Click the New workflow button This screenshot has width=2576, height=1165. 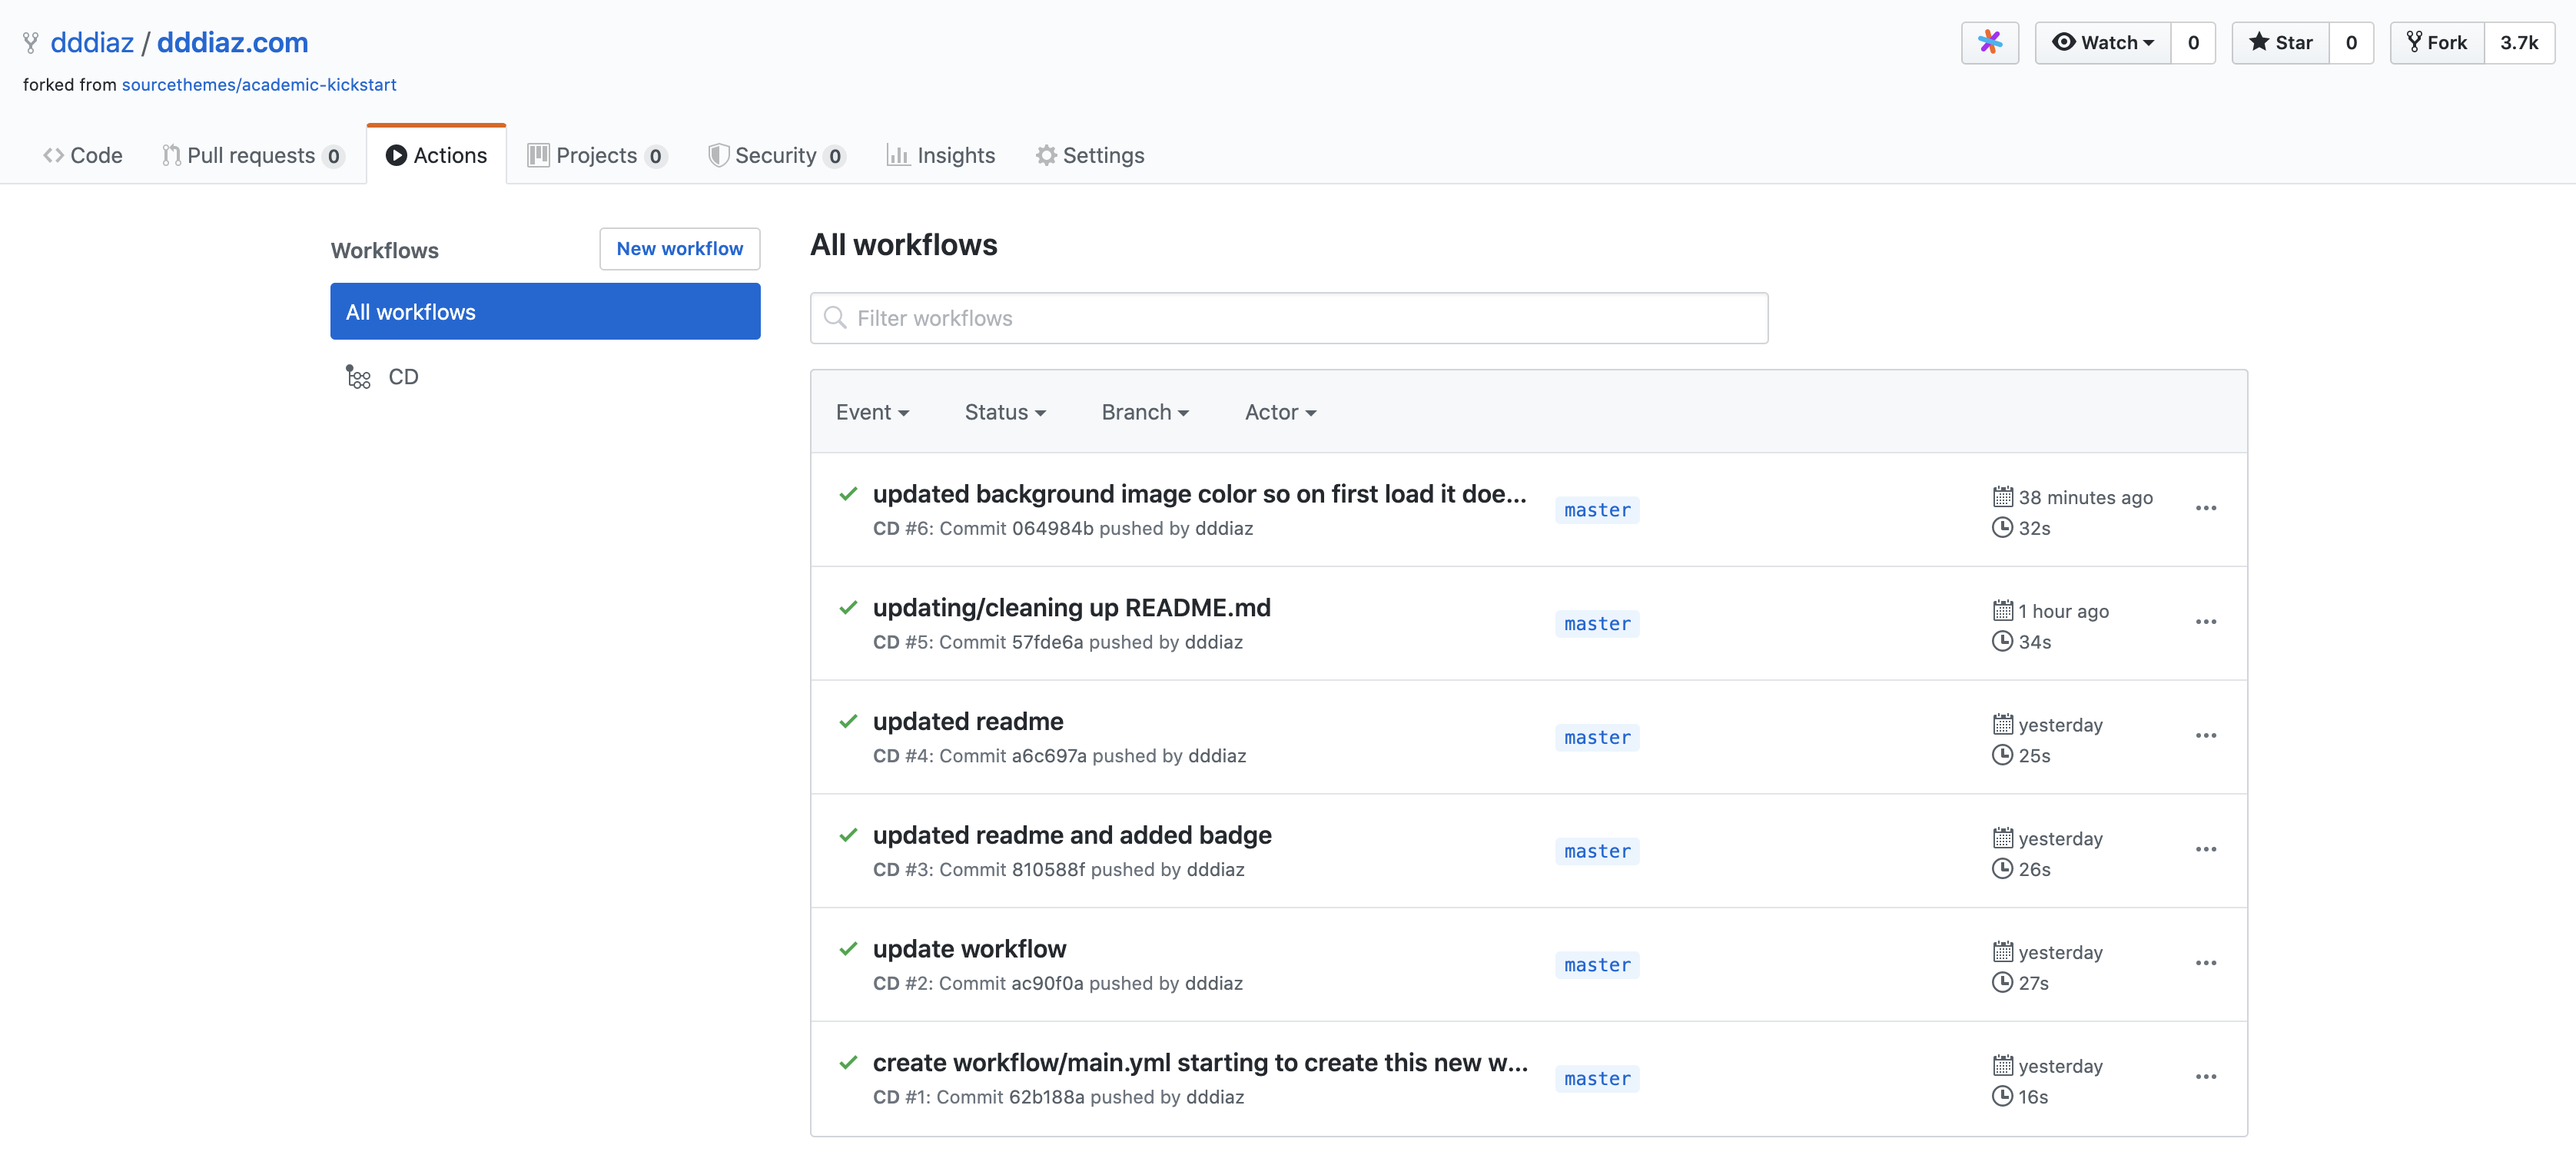(x=680, y=248)
